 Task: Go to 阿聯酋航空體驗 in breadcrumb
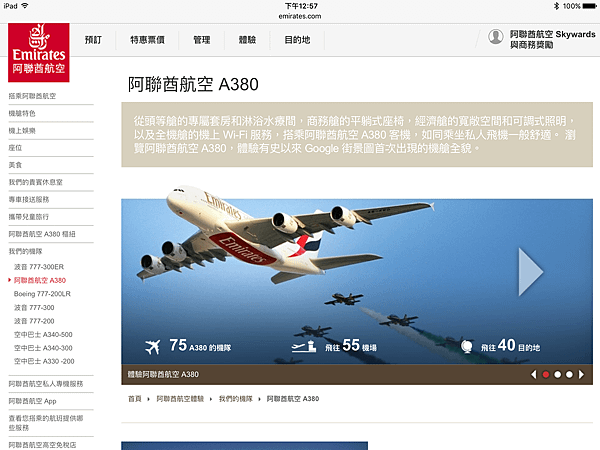click(x=180, y=399)
